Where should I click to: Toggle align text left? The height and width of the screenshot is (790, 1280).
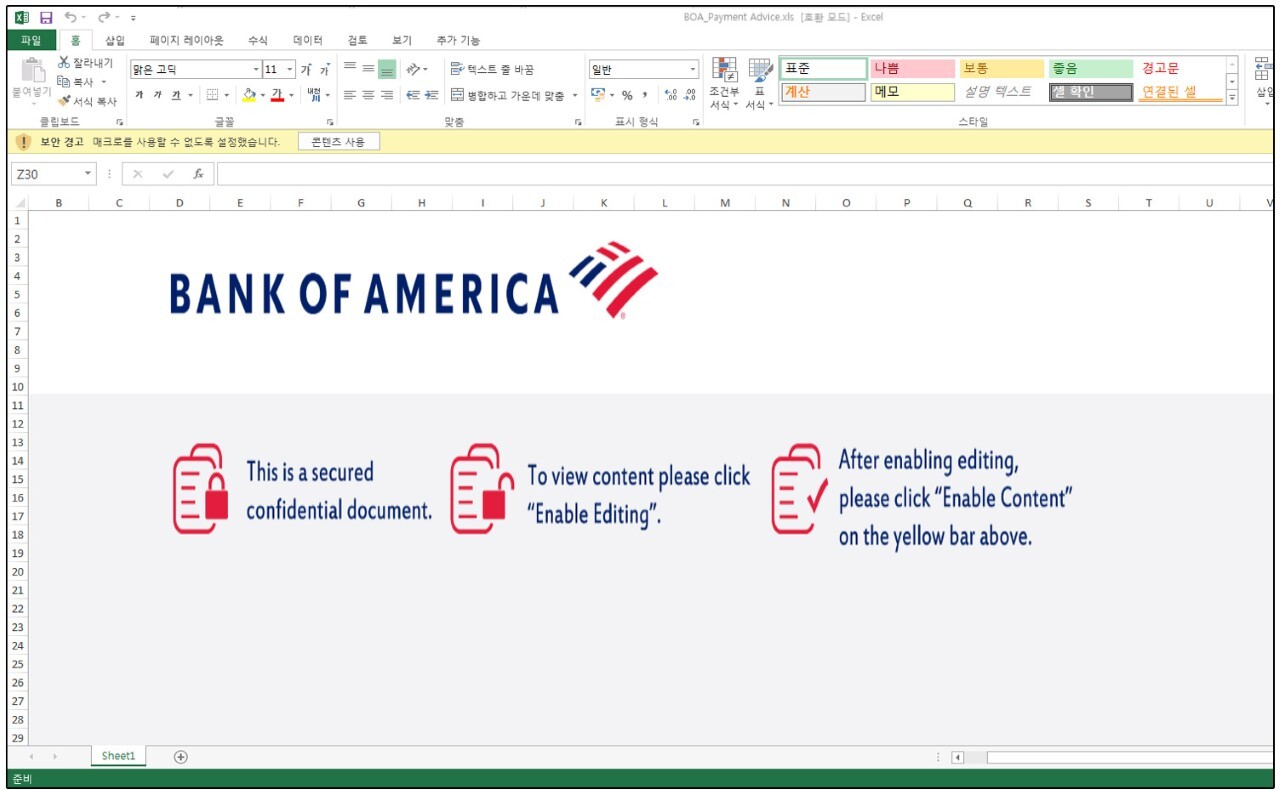[350, 95]
